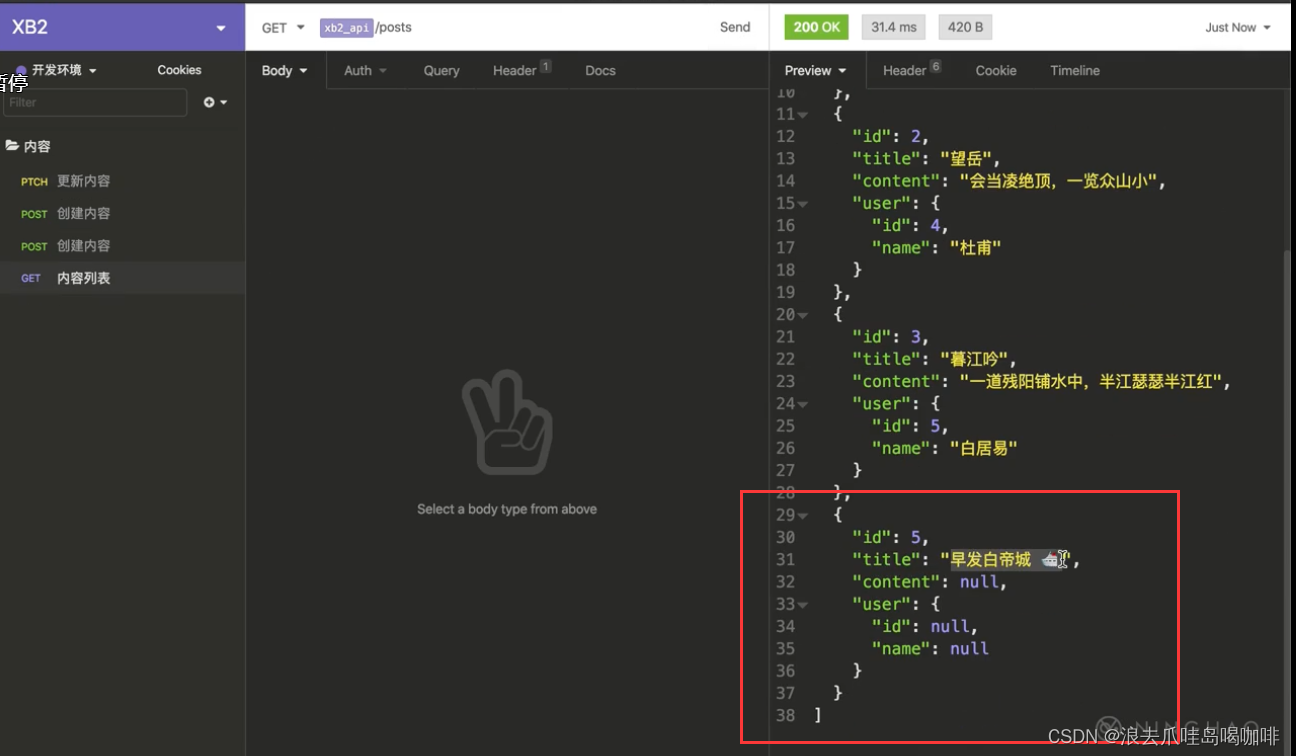Click the "name": null line 35
The height and width of the screenshot is (756, 1296).
[x=930, y=648]
